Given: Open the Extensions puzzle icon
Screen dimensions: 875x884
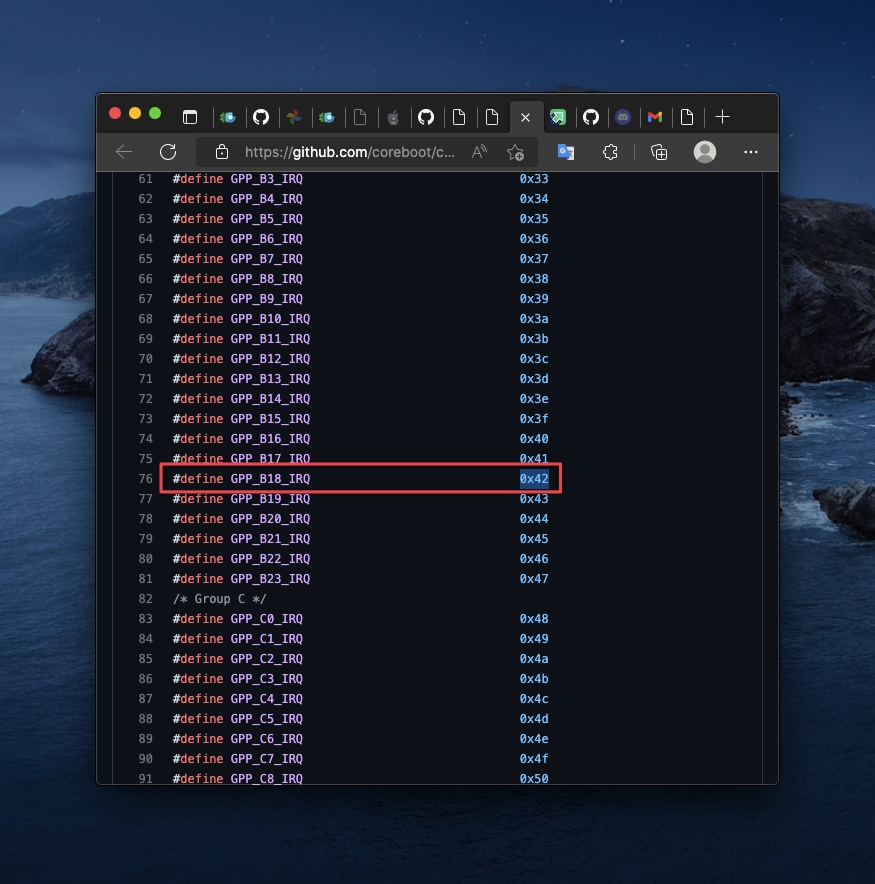Looking at the screenshot, I should pyautogui.click(x=610, y=152).
